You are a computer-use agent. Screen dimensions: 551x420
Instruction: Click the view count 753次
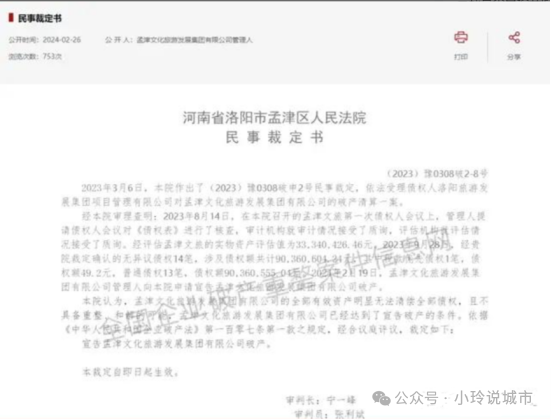point(52,56)
